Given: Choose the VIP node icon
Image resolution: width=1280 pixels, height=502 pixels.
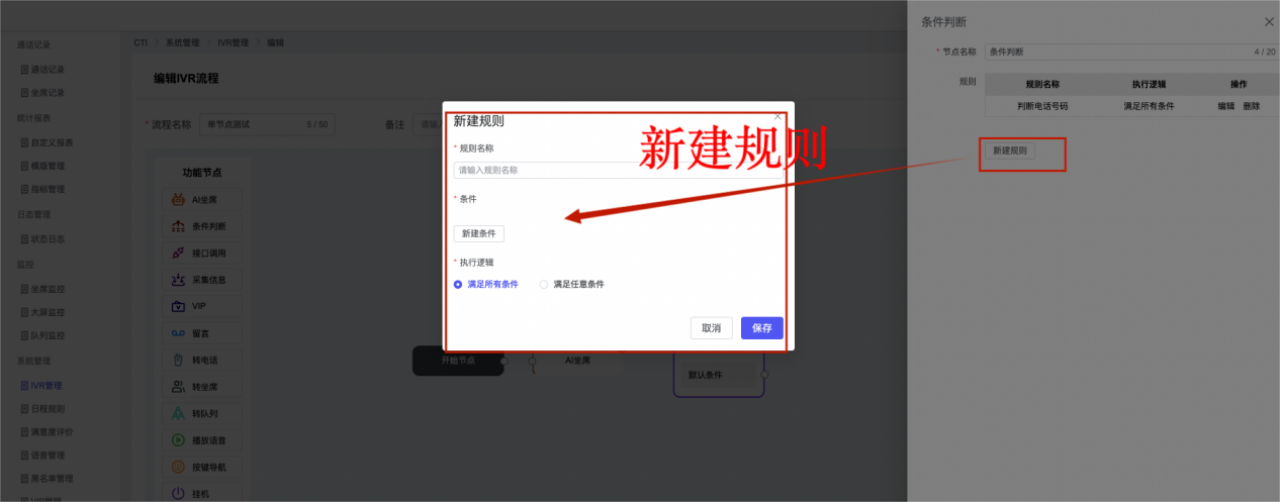Looking at the screenshot, I should coord(178,306).
